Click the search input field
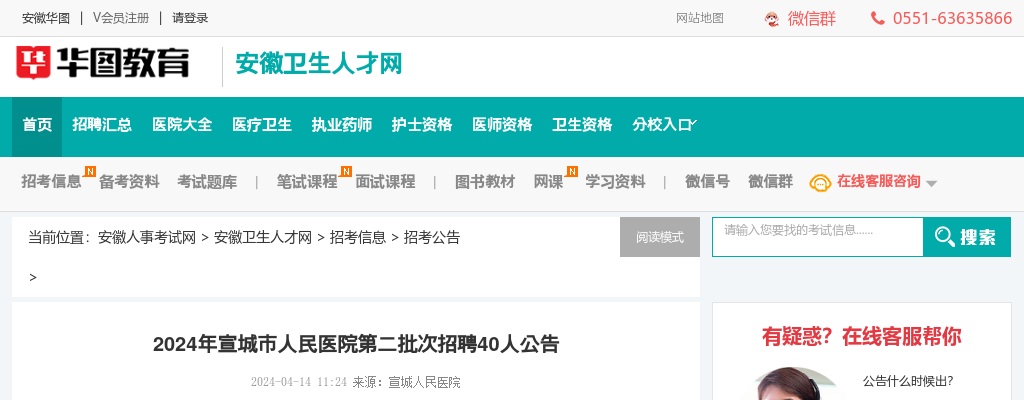This screenshot has width=1024, height=400. 818,237
